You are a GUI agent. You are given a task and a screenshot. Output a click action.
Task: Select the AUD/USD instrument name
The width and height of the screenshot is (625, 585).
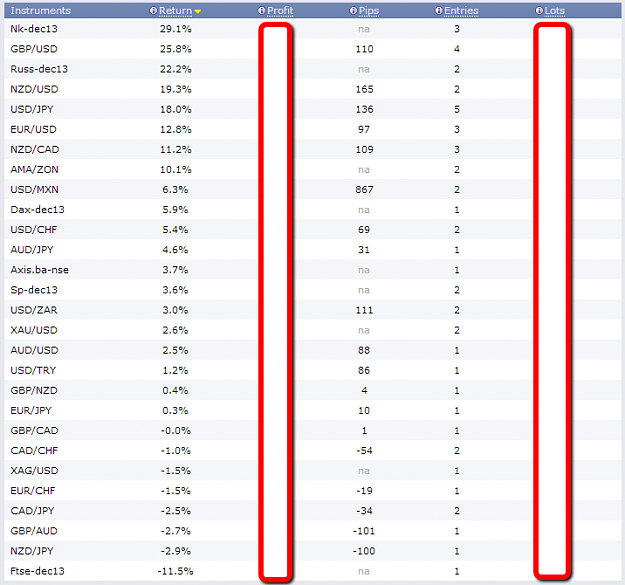point(34,350)
